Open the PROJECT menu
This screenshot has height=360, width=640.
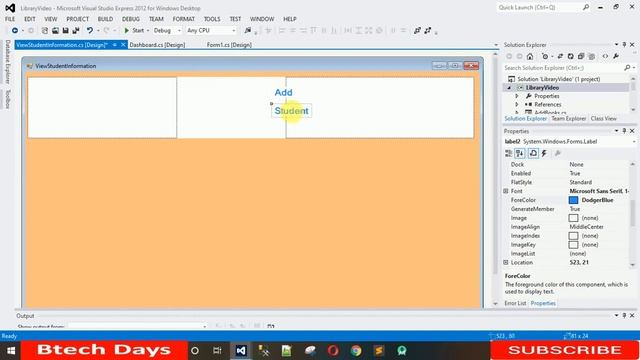point(78,19)
